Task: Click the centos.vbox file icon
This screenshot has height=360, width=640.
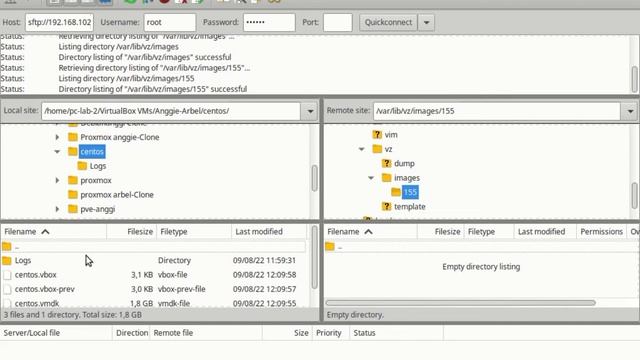Action: click(x=7, y=275)
